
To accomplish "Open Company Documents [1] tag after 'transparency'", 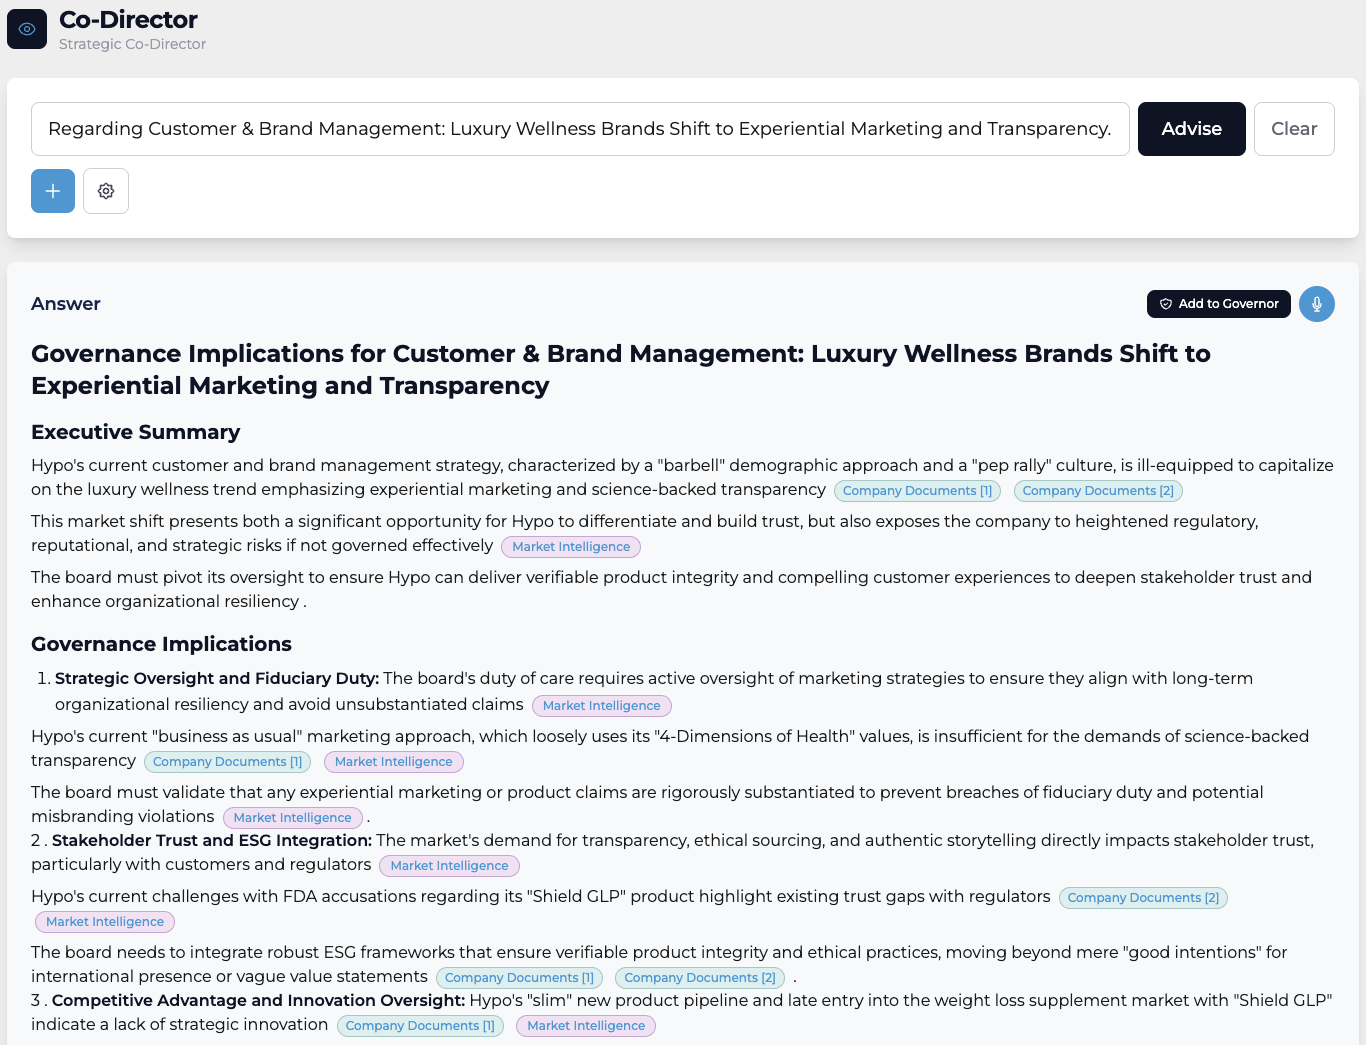I will coord(227,762).
